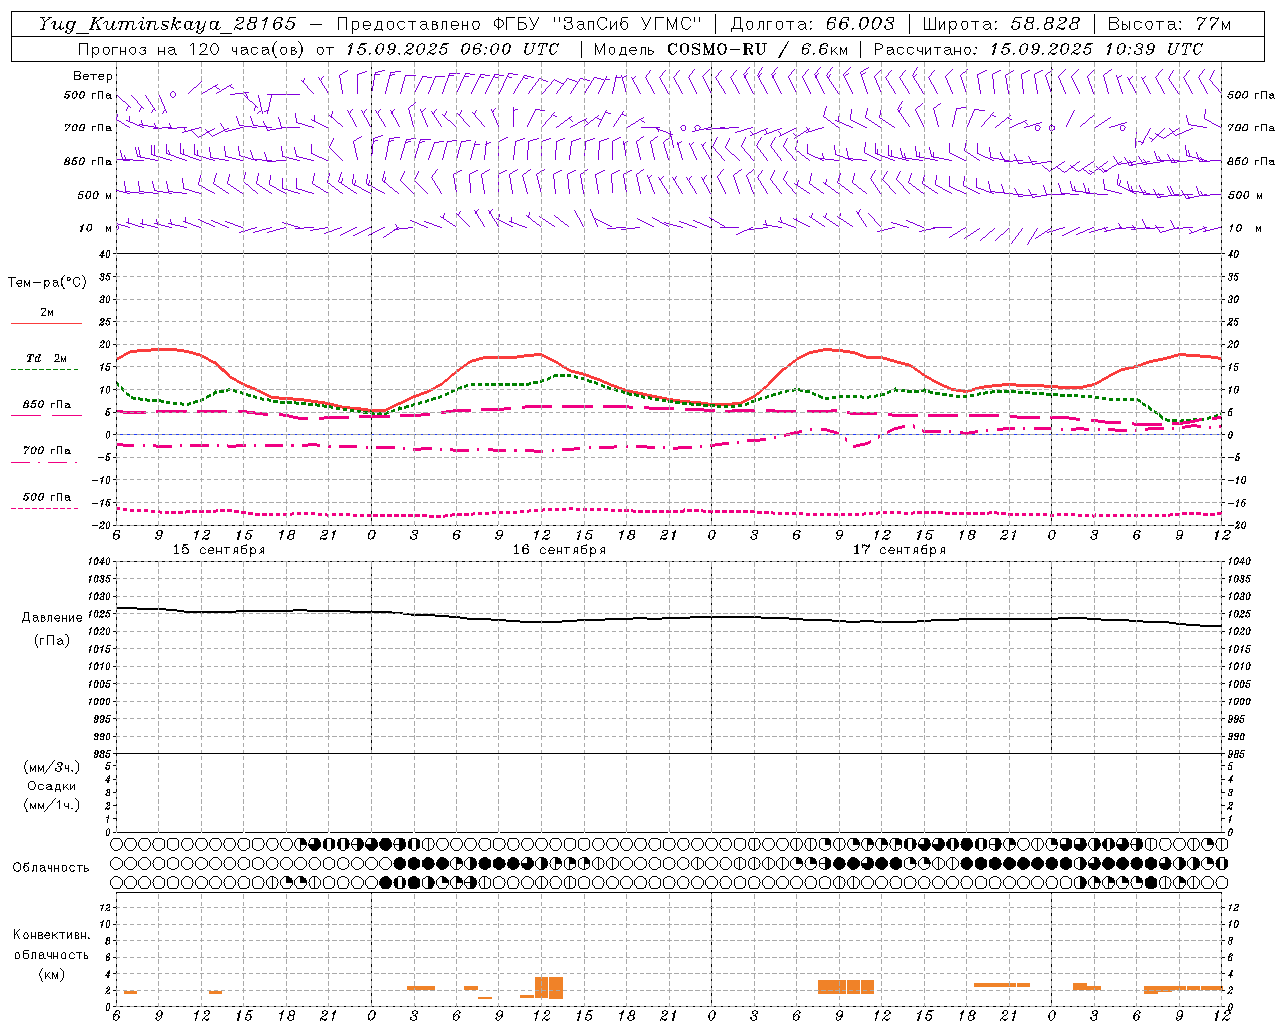Click the Модель COSMO-RU / 6.6км label
Screen dimensions: 1280x1024
coord(721,49)
